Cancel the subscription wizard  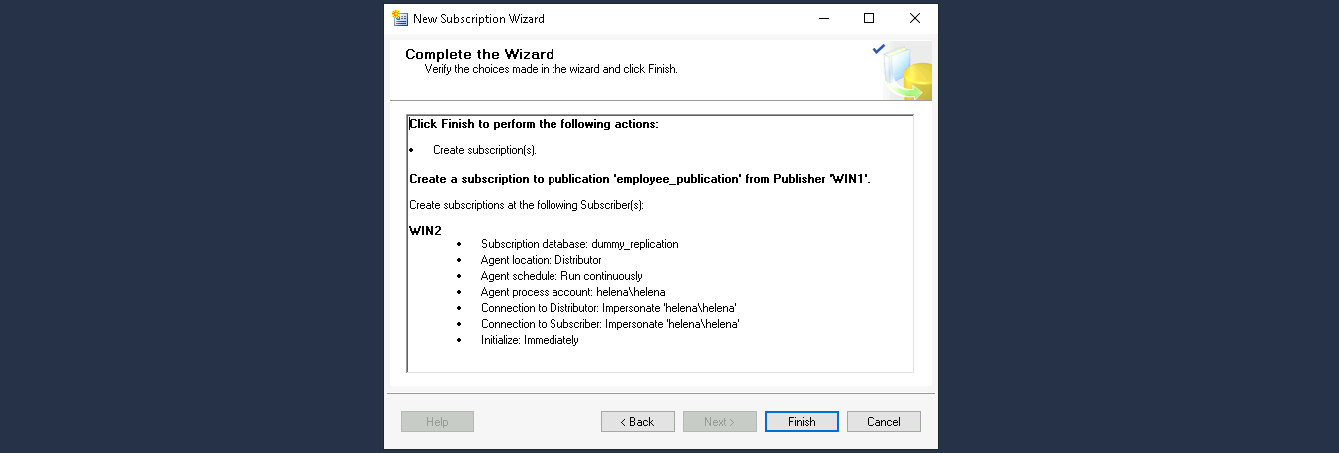click(883, 422)
